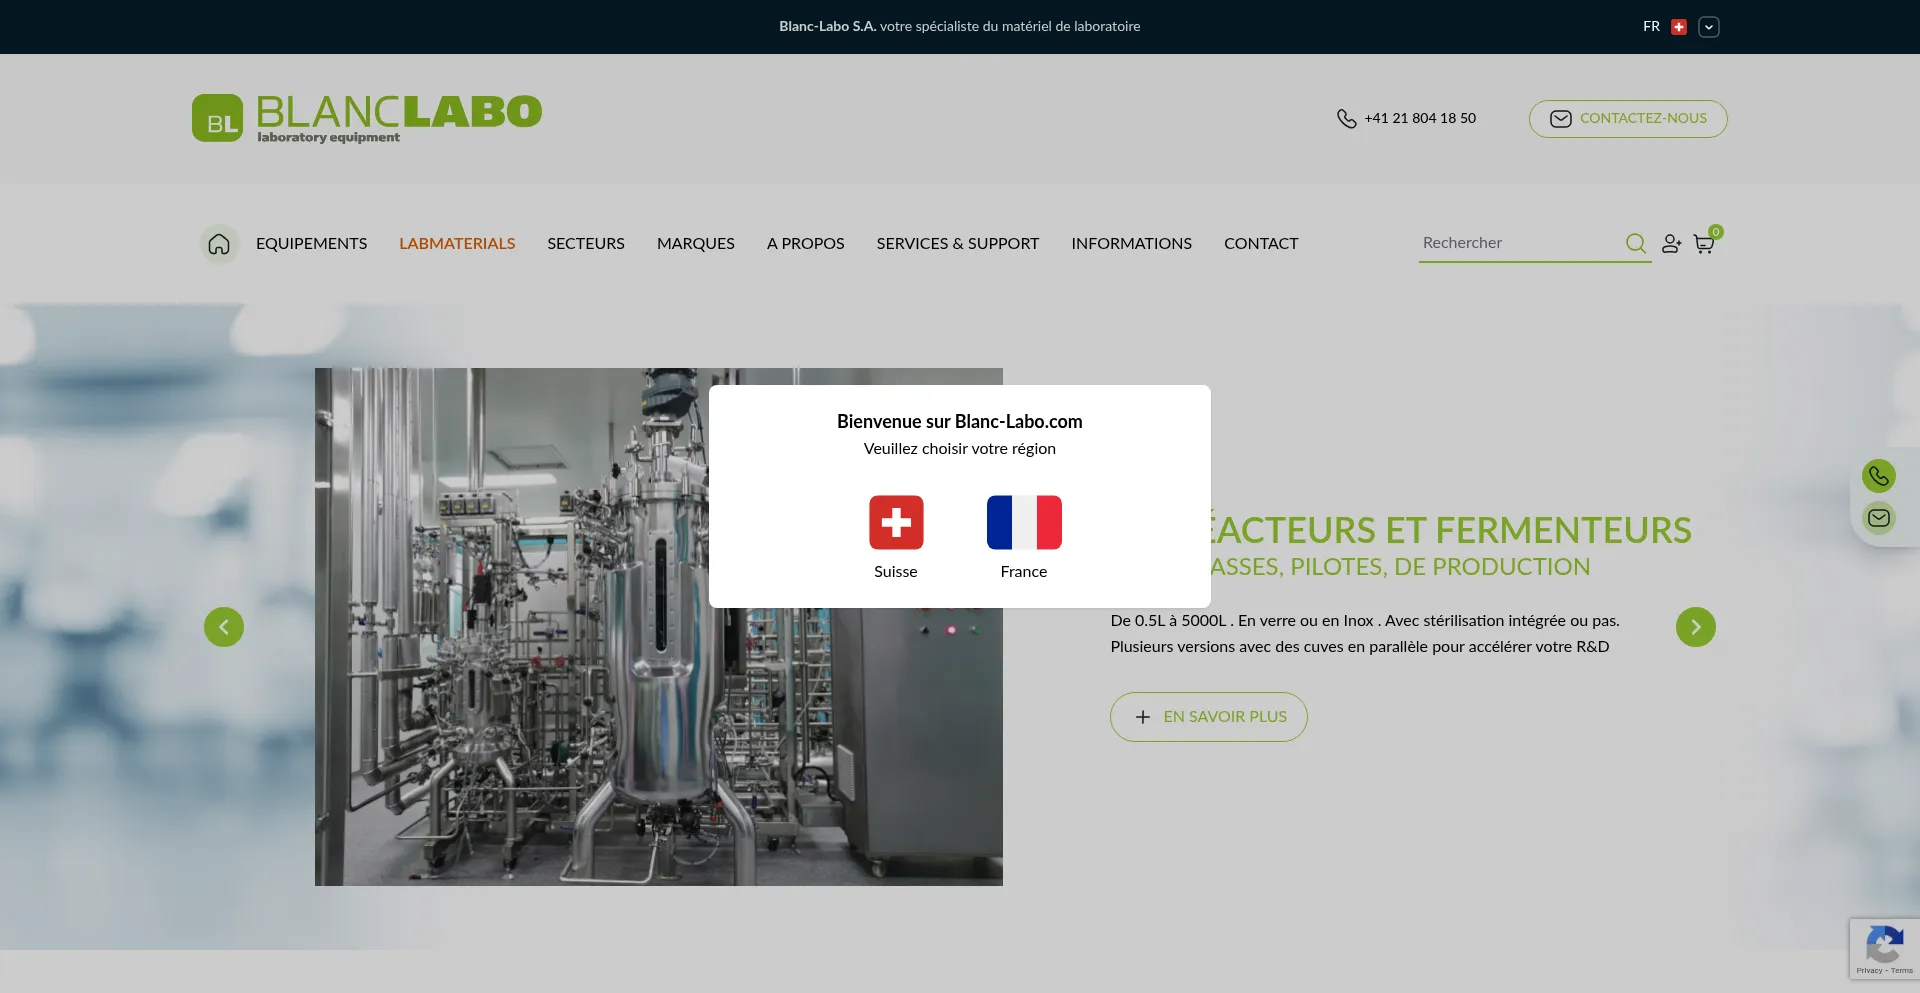Click the EN SAVOIR PLUS button

[1208, 717]
